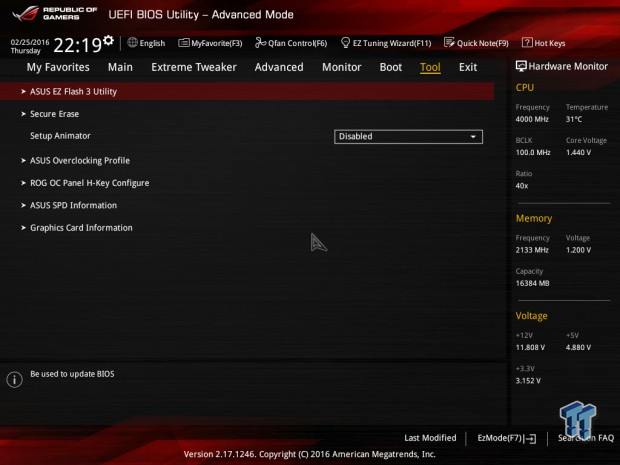Open the Boot tab

click(391, 67)
